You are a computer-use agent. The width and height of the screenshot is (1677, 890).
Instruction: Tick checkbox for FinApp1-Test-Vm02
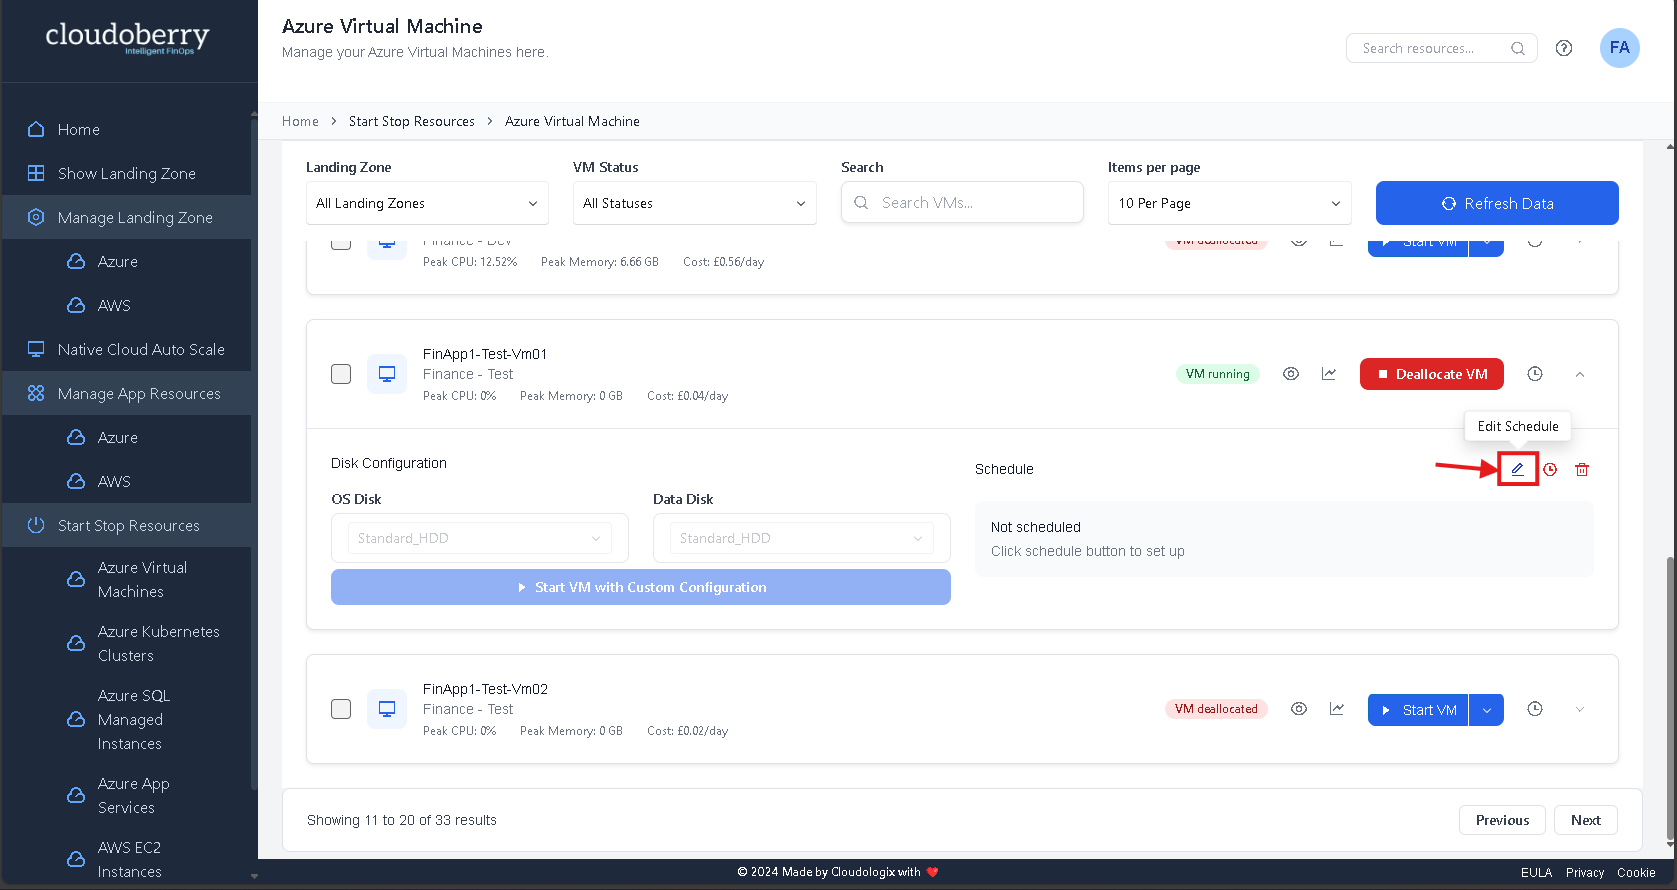click(x=341, y=709)
